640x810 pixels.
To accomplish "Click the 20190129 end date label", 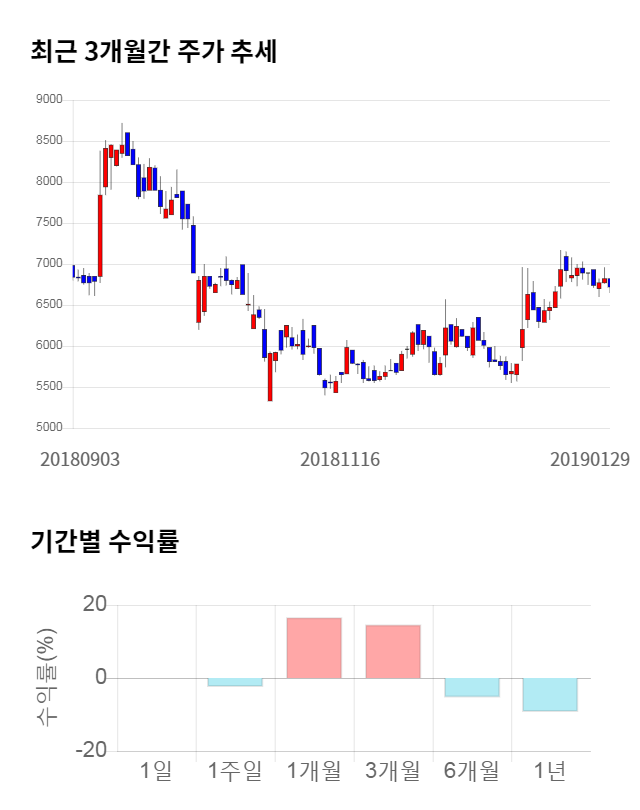I will 593,460.
